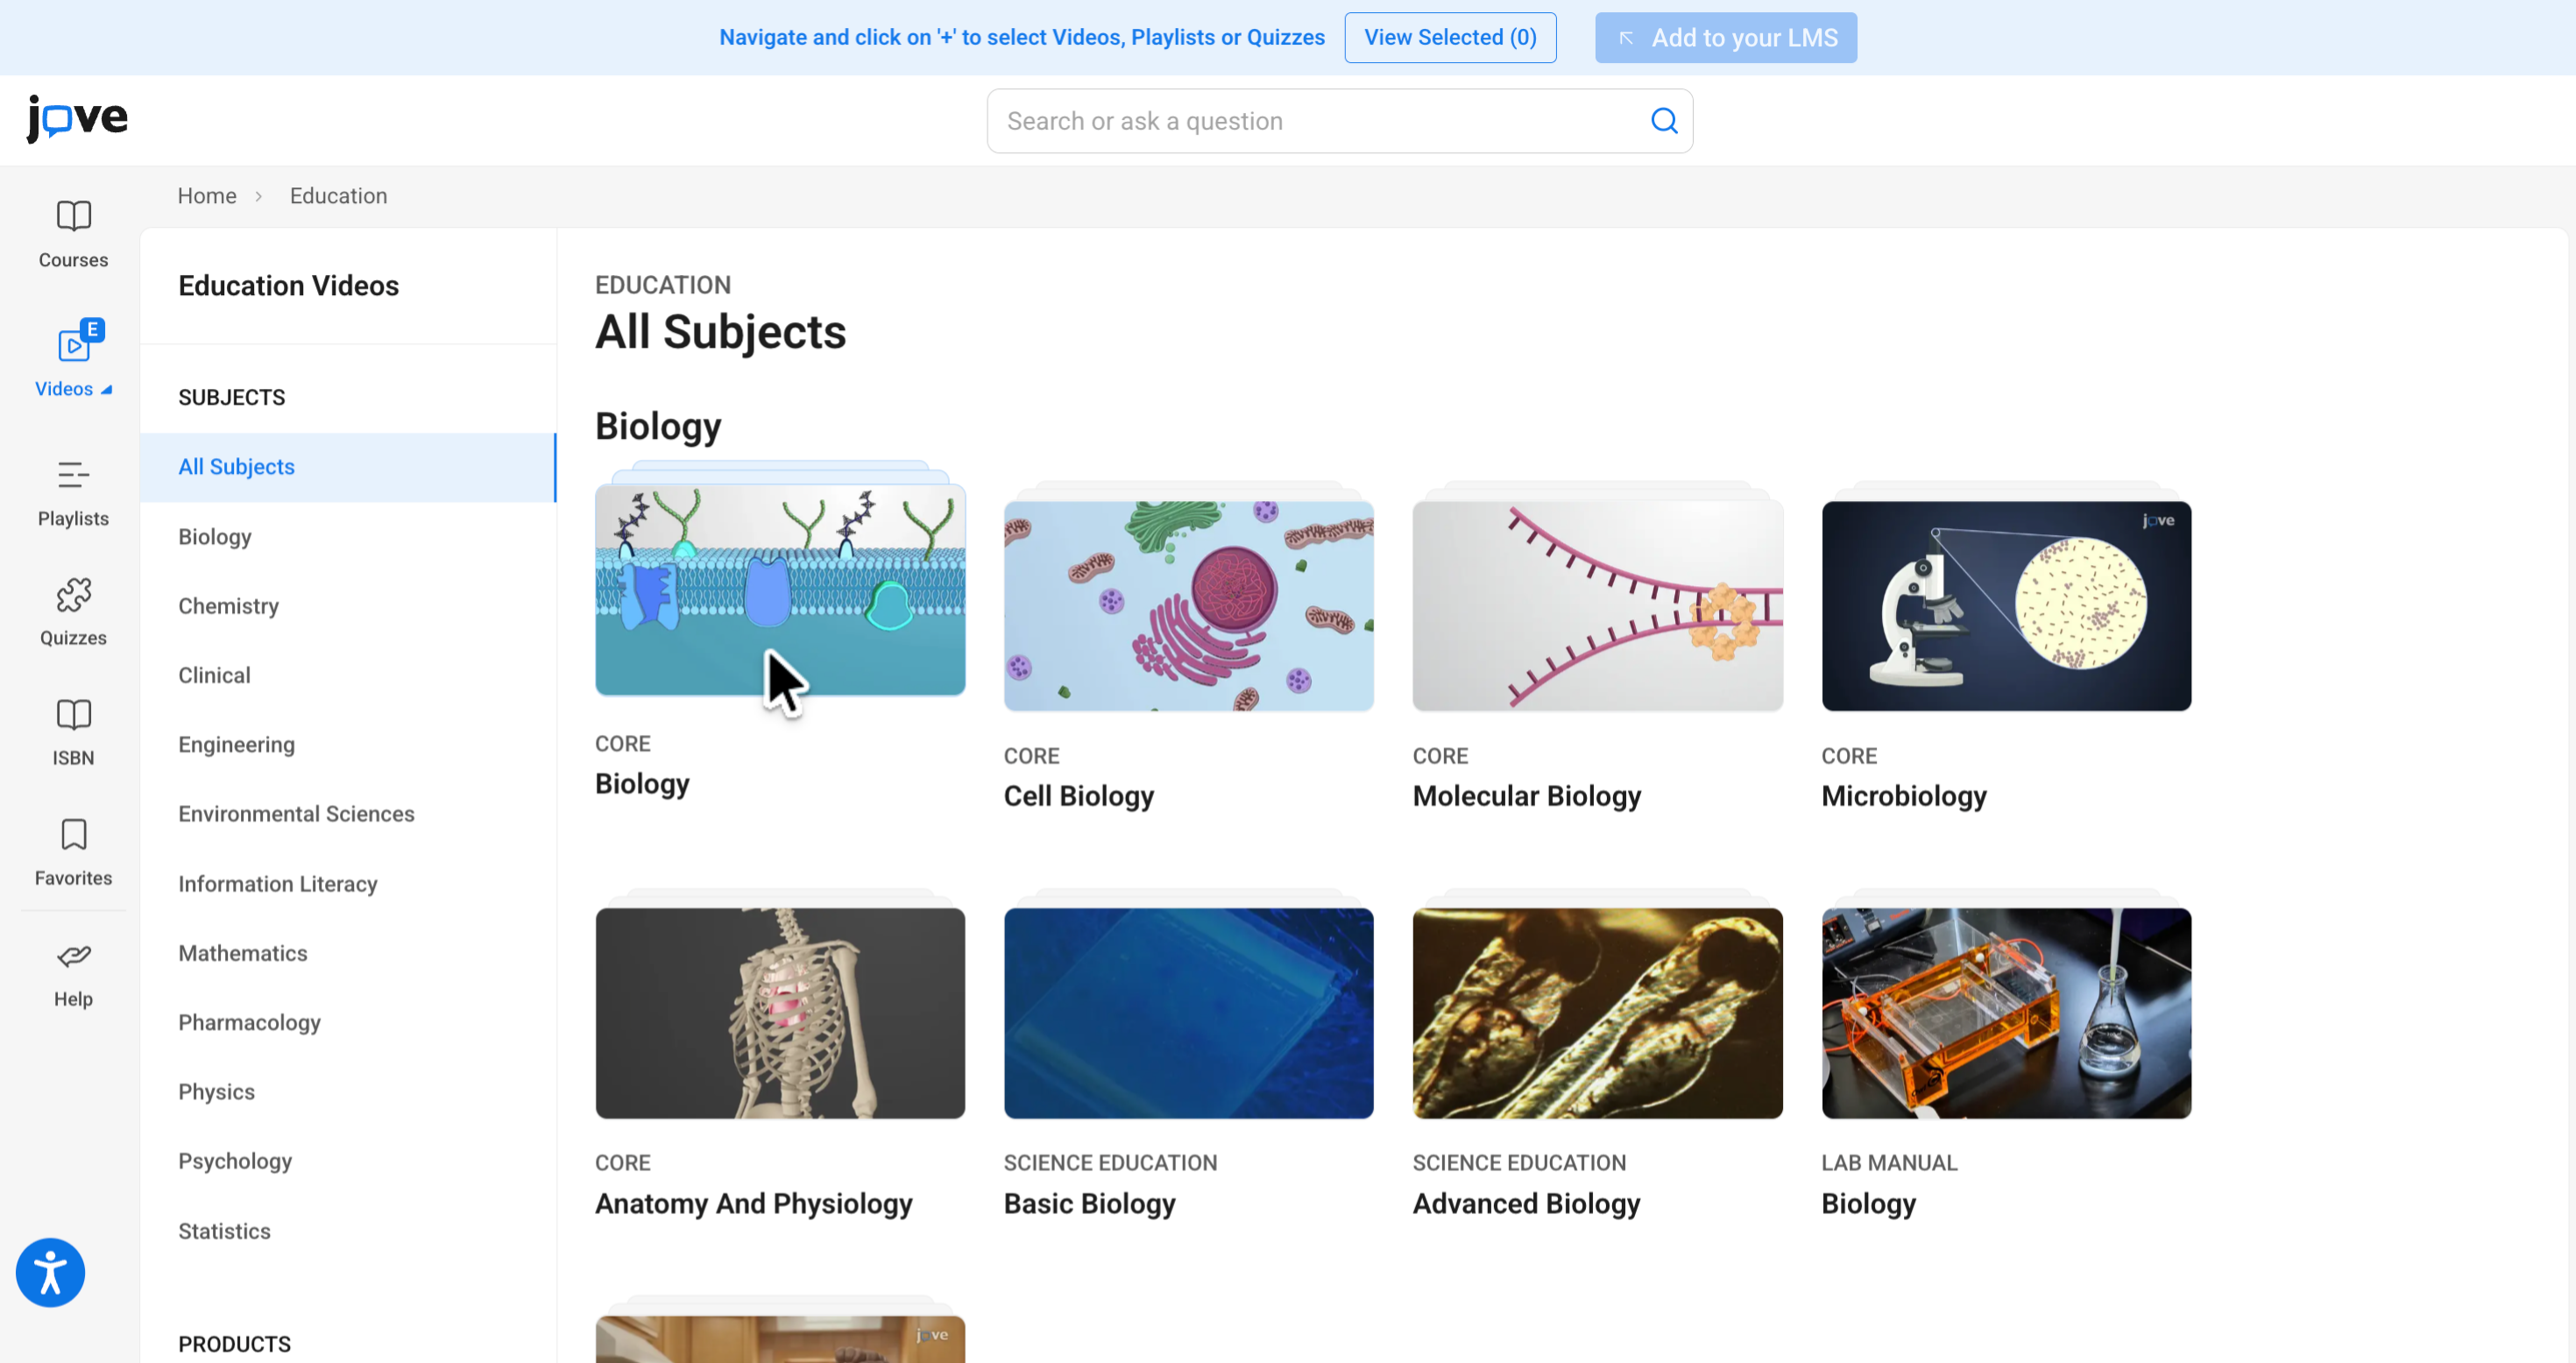Image resolution: width=2576 pixels, height=1363 pixels.
Task: Click the JoVE logo
Action: [78, 119]
